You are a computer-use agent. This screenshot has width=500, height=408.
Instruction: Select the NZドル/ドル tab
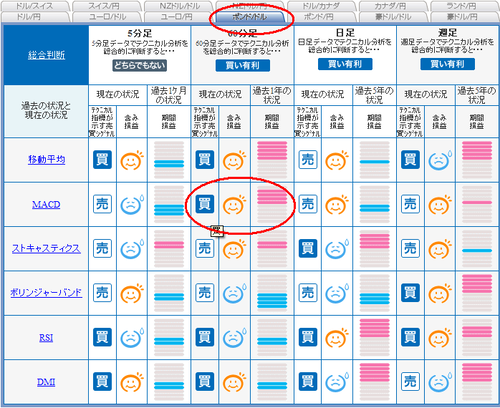[x=178, y=6]
